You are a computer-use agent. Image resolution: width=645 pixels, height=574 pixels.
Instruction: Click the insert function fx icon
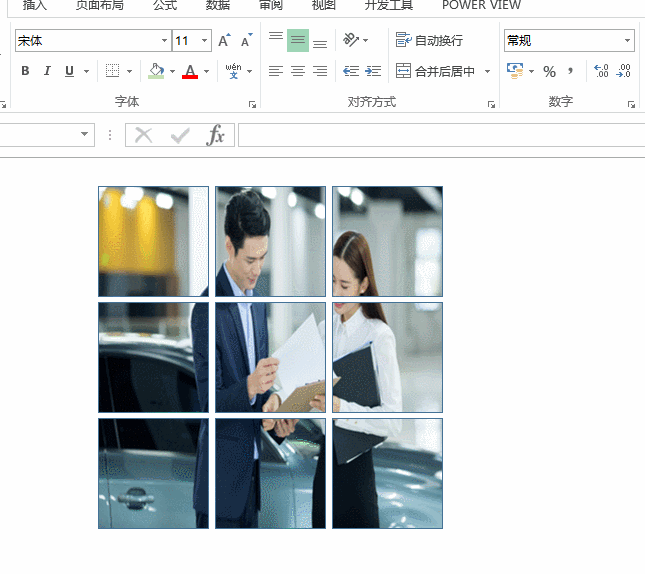coord(215,135)
